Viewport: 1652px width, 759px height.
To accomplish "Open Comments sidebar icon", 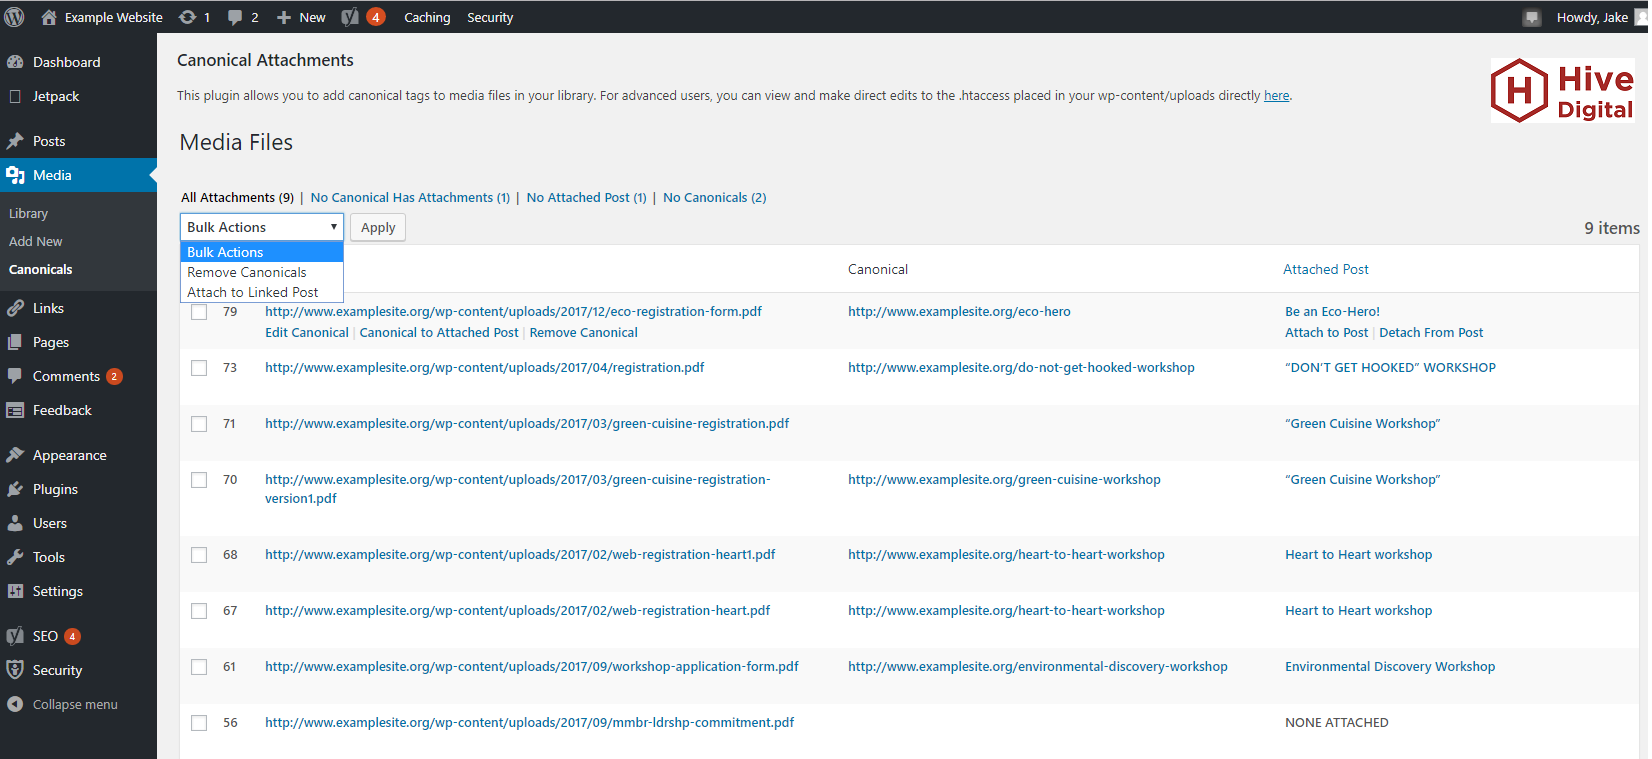I will click(x=15, y=376).
